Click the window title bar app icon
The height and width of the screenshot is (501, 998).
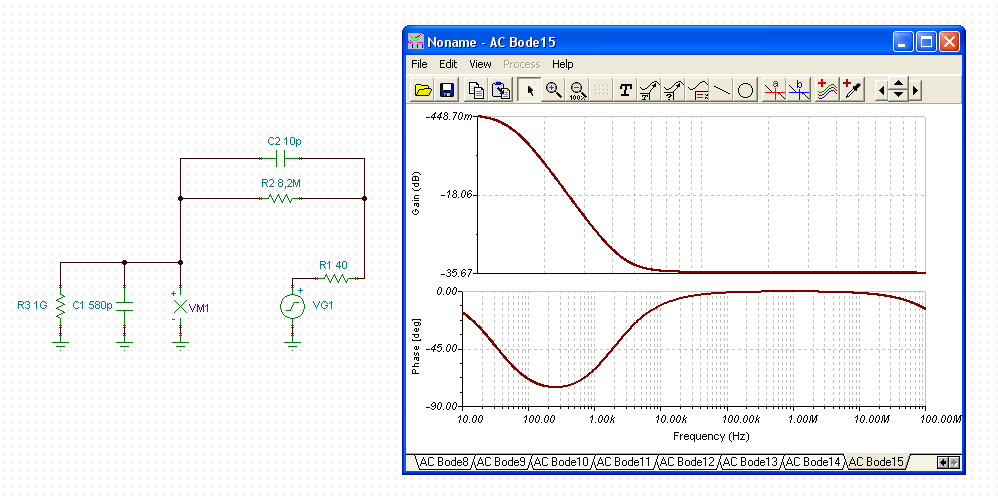coord(416,42)
